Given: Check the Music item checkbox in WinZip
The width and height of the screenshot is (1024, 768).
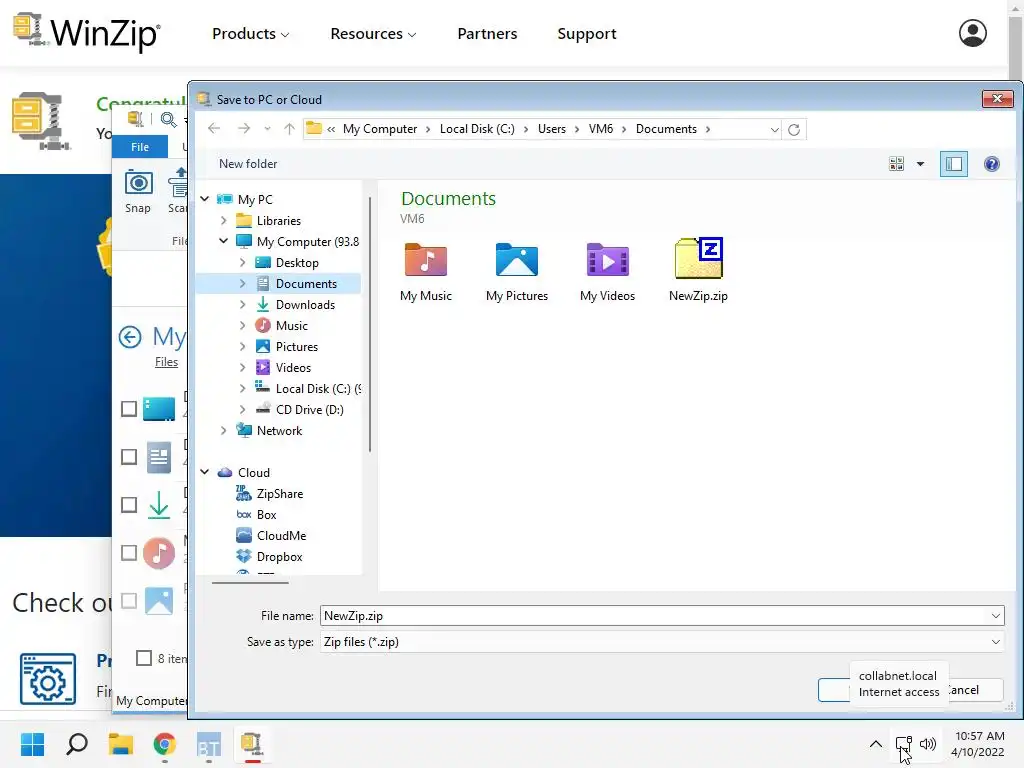Looking at the screenshot, I should [x=129, y=552].
